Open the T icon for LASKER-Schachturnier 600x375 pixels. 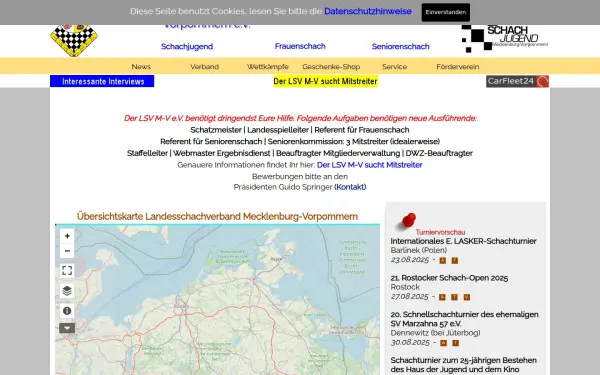(x=455, y=261)
